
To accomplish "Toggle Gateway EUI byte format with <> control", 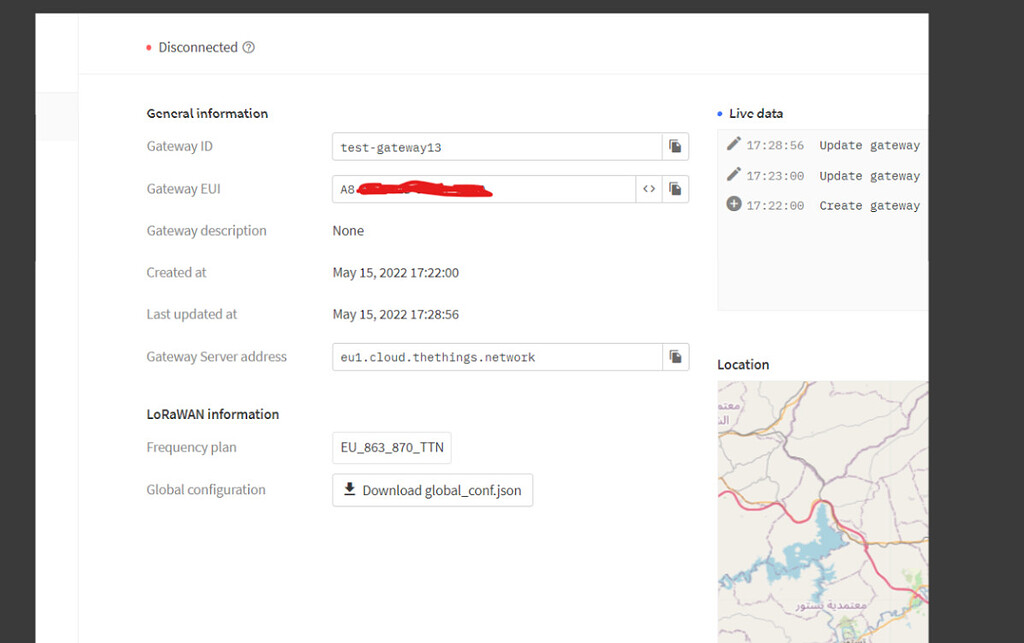I will click(648, 189).
